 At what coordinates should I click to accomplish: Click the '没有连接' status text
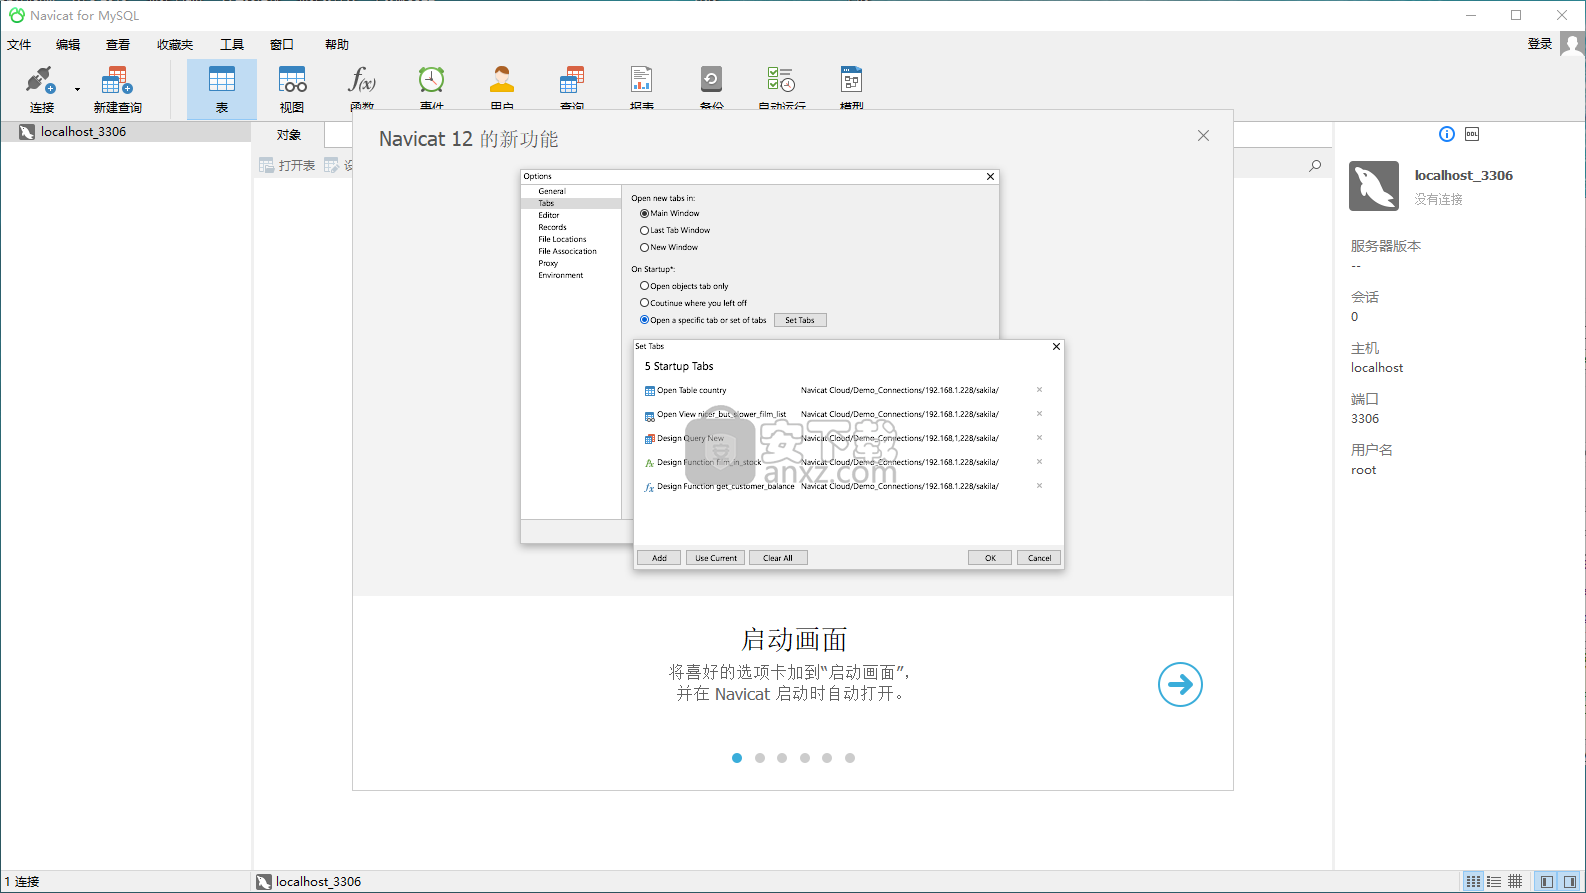[1438, 199]
